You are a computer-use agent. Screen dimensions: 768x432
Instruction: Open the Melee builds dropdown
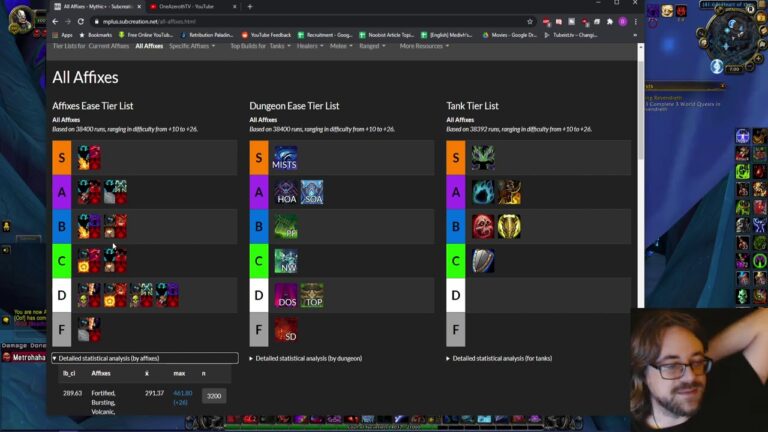(341, 46)
